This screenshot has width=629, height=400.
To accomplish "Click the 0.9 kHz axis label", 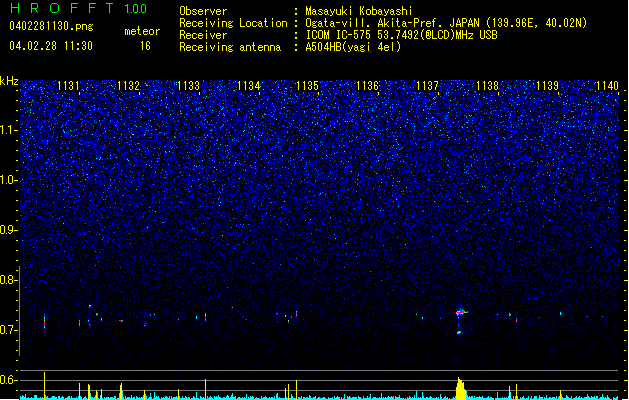I will [x=9, y=230].
